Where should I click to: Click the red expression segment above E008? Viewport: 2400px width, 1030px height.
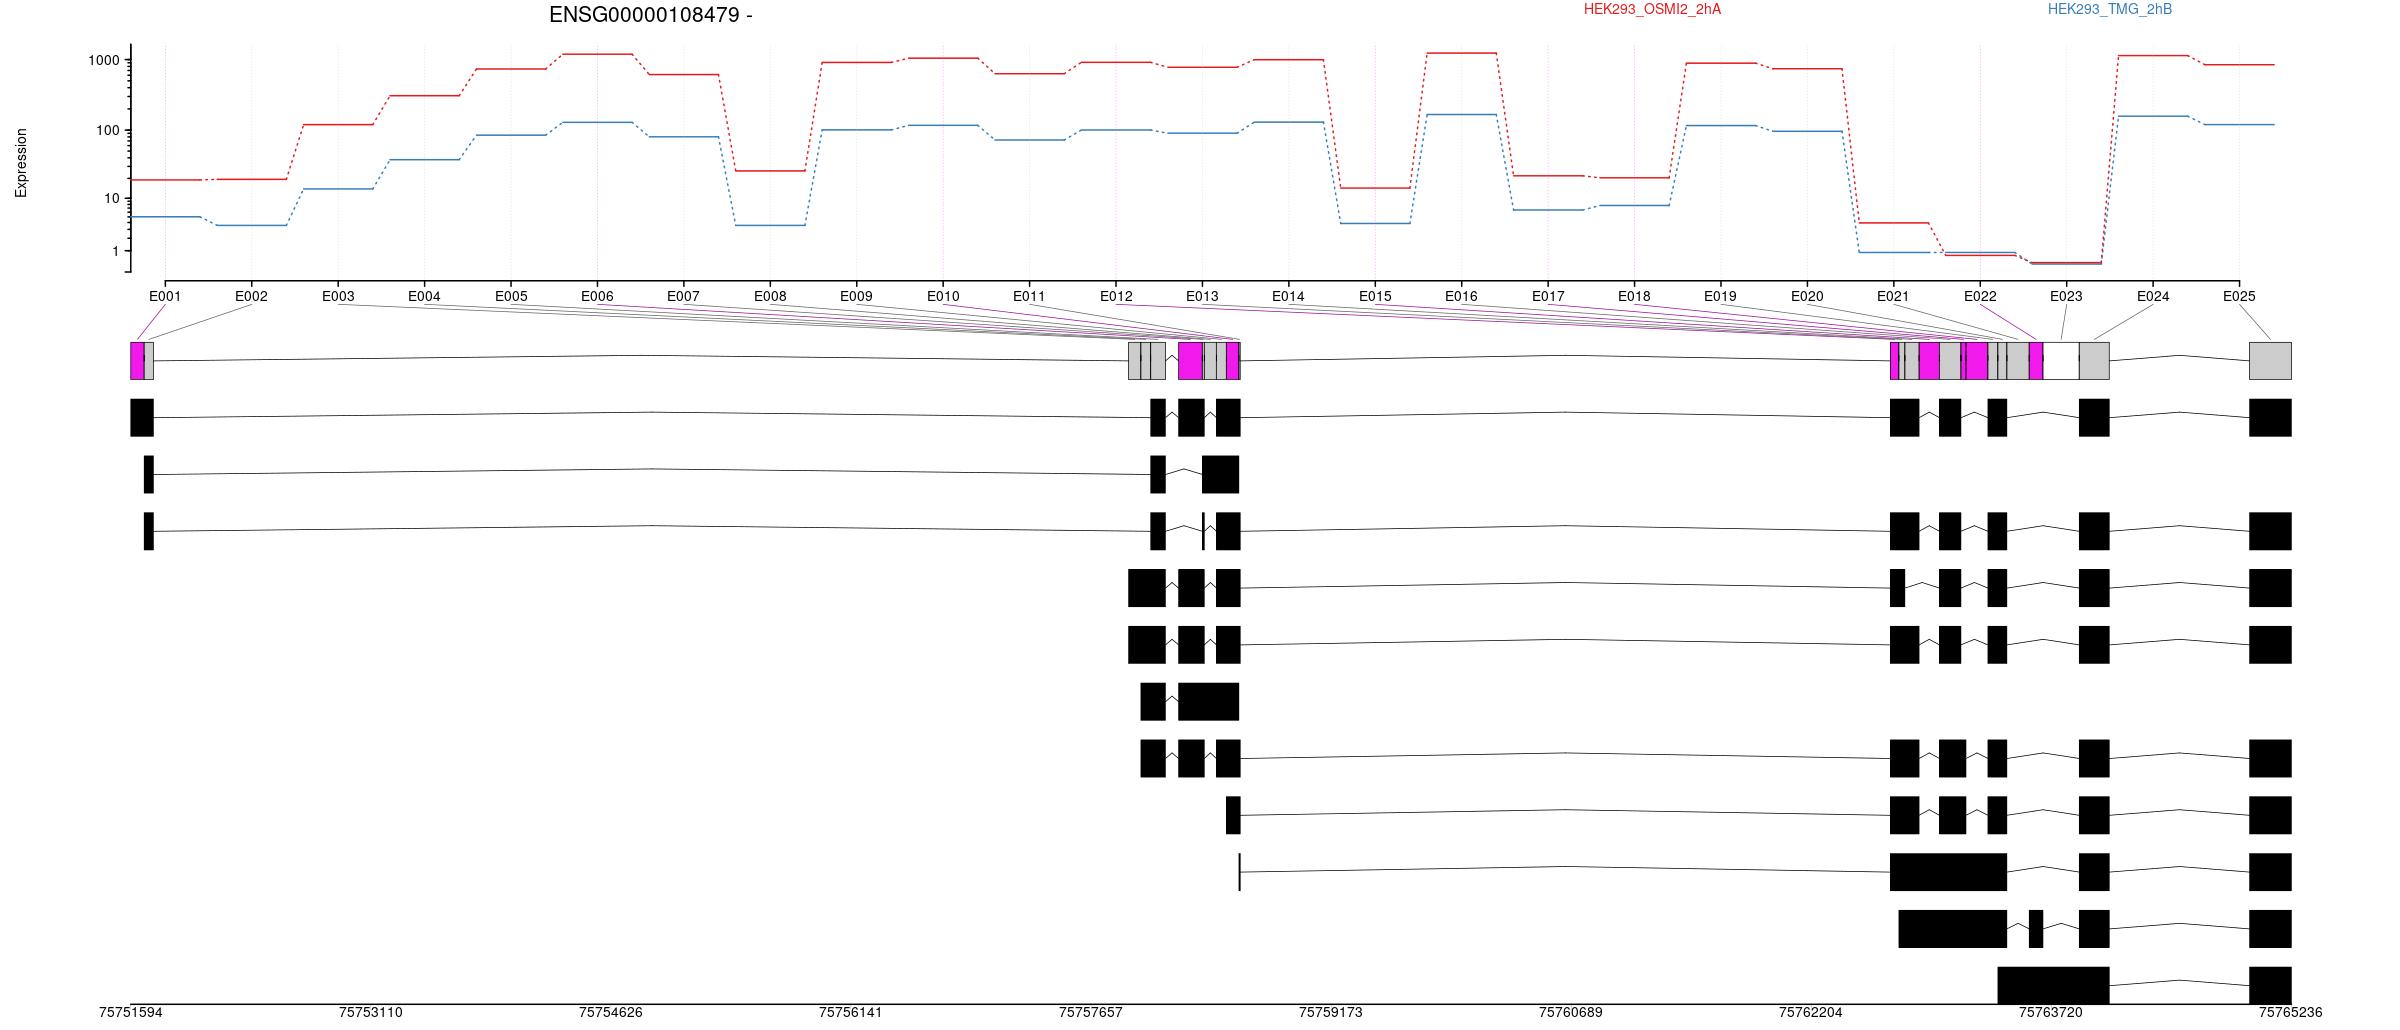coord(770,171)
